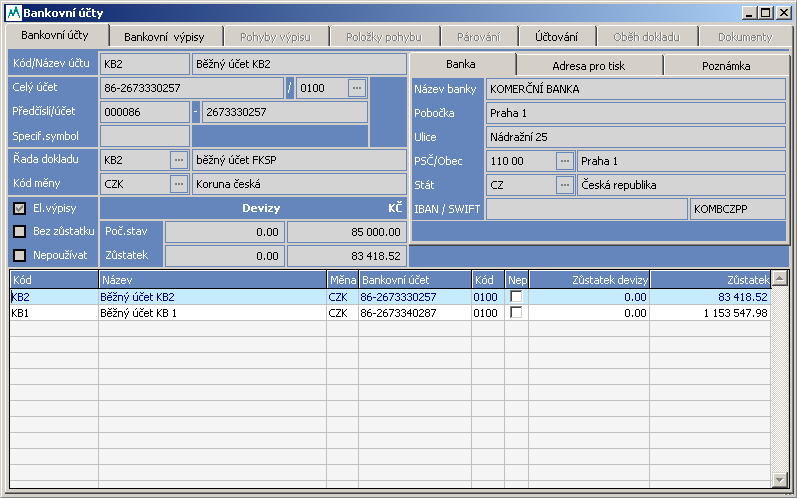Screen dimensions: 797x498
Task: Open PSČ 110 00 lookup button
Action: (565, 161)
